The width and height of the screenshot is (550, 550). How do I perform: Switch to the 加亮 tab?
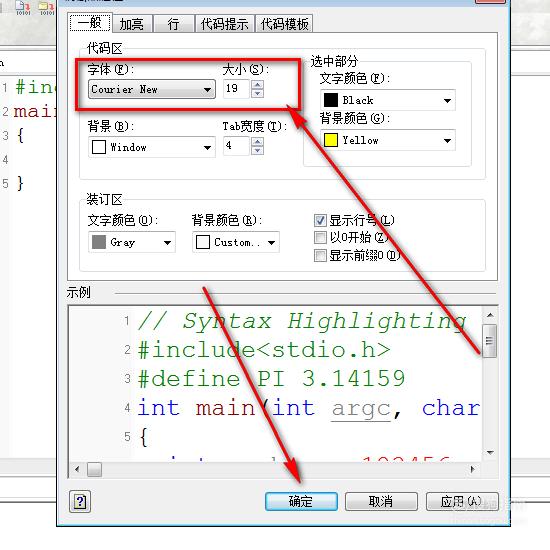[132, 24]
